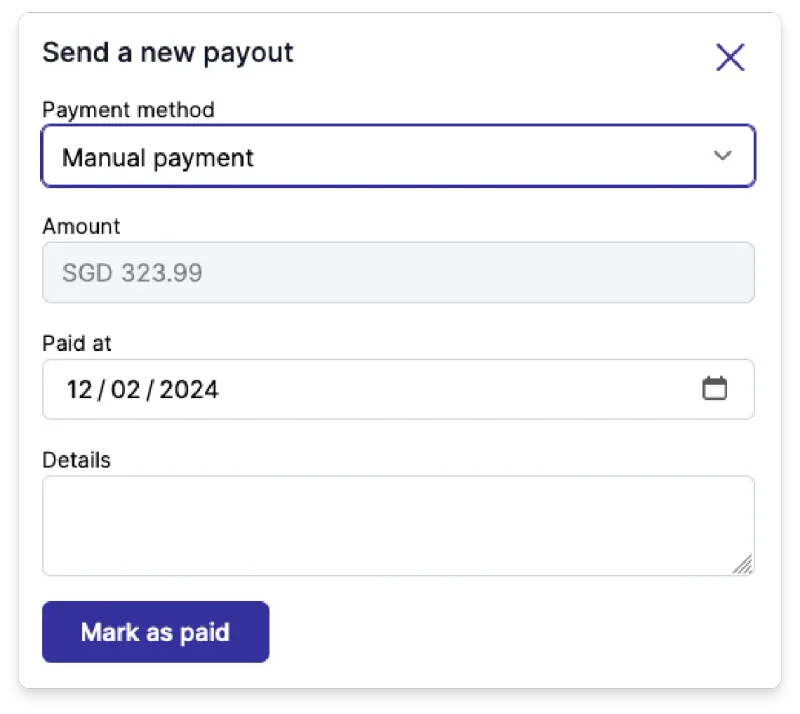Click the second slash before the year 2024
Viewport: 800px width, 714px height.
(x=151, y=389)
